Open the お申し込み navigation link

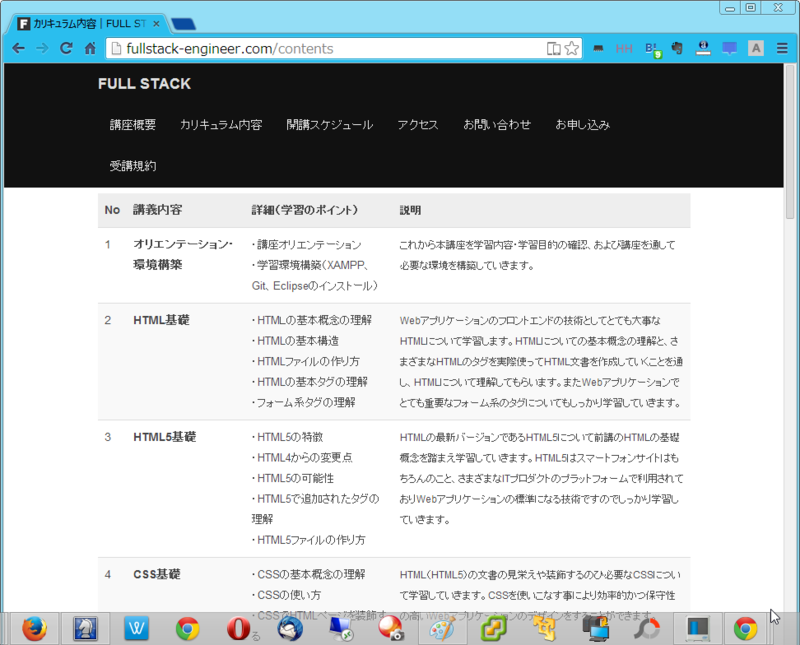click(x=581, y=125)
